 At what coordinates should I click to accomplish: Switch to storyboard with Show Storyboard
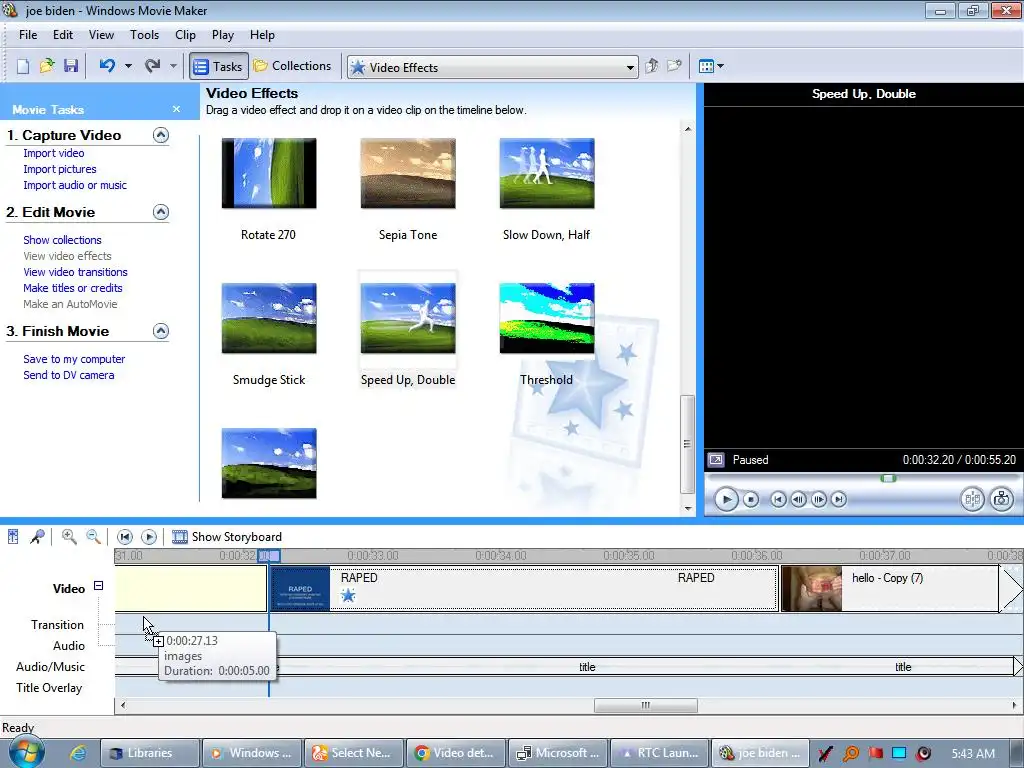[x=227, y=537]
